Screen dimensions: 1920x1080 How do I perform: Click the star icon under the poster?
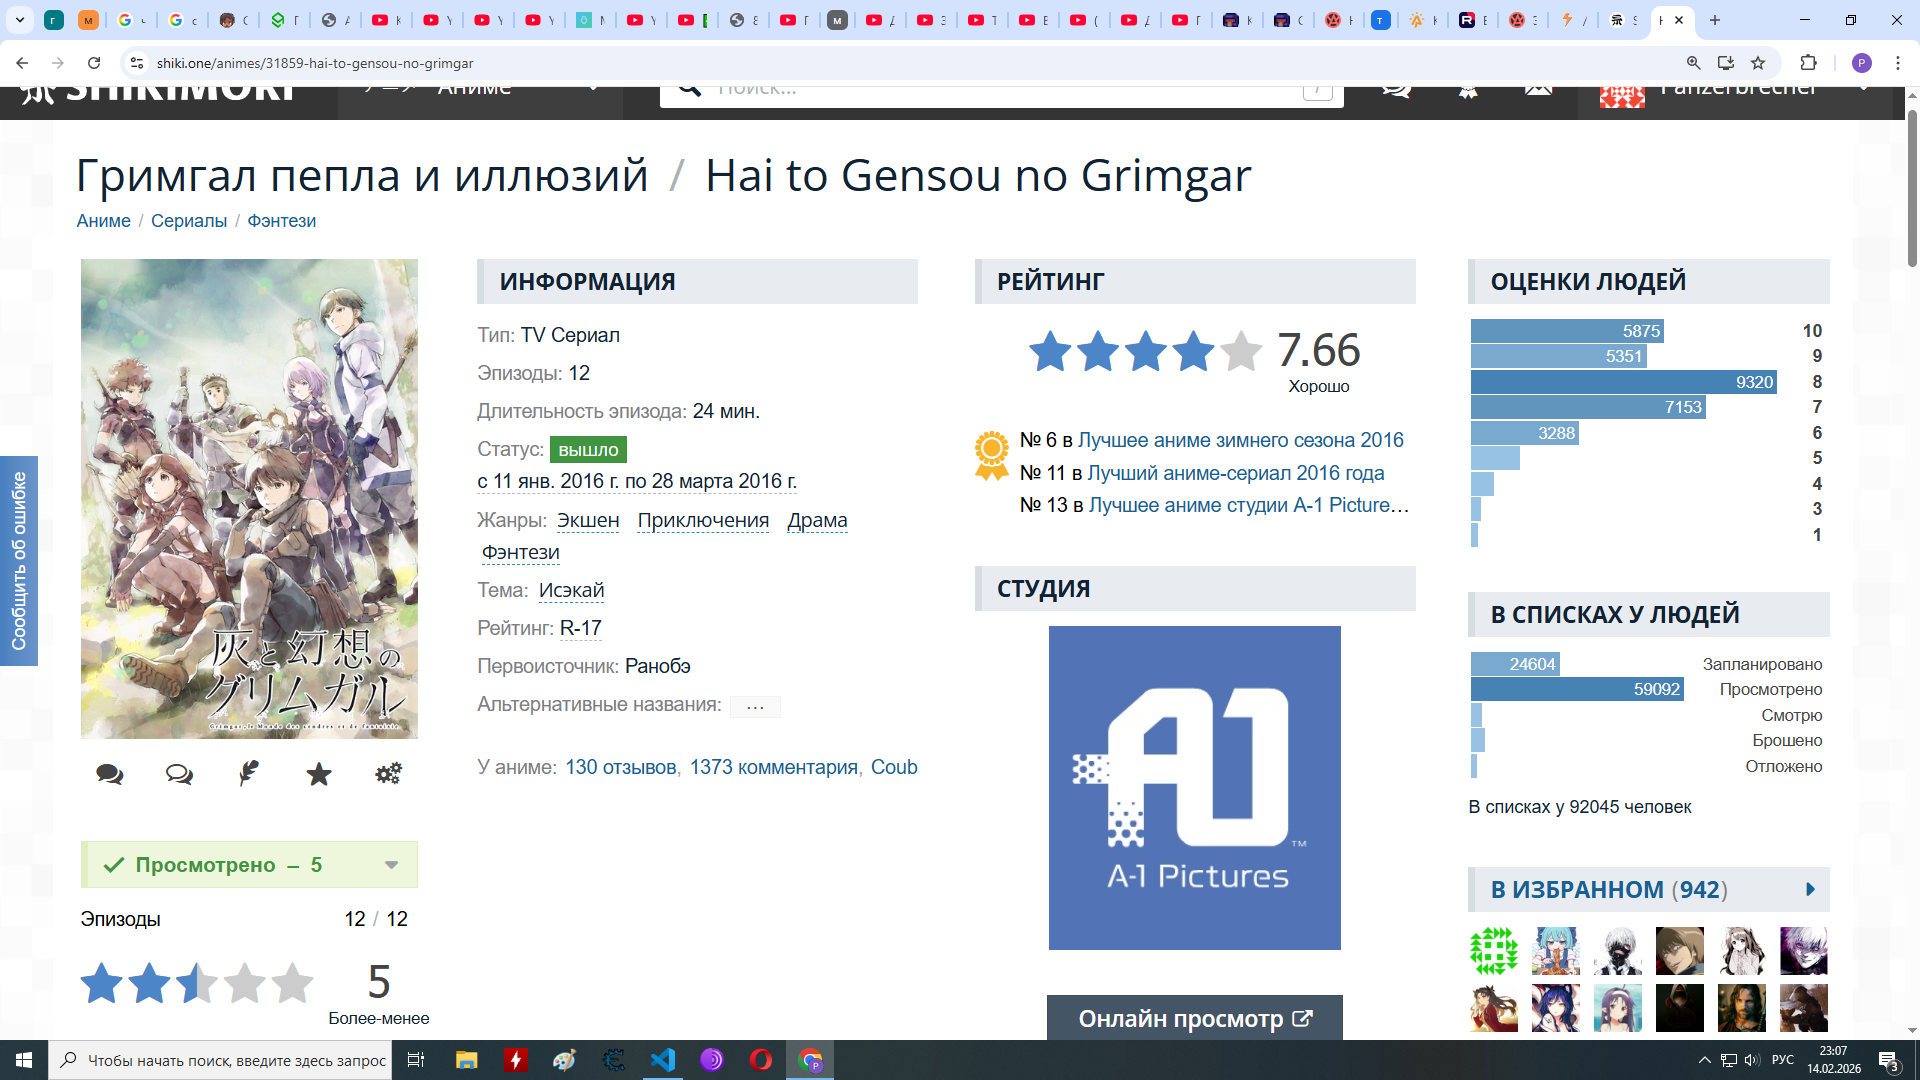tap(319, 774)
